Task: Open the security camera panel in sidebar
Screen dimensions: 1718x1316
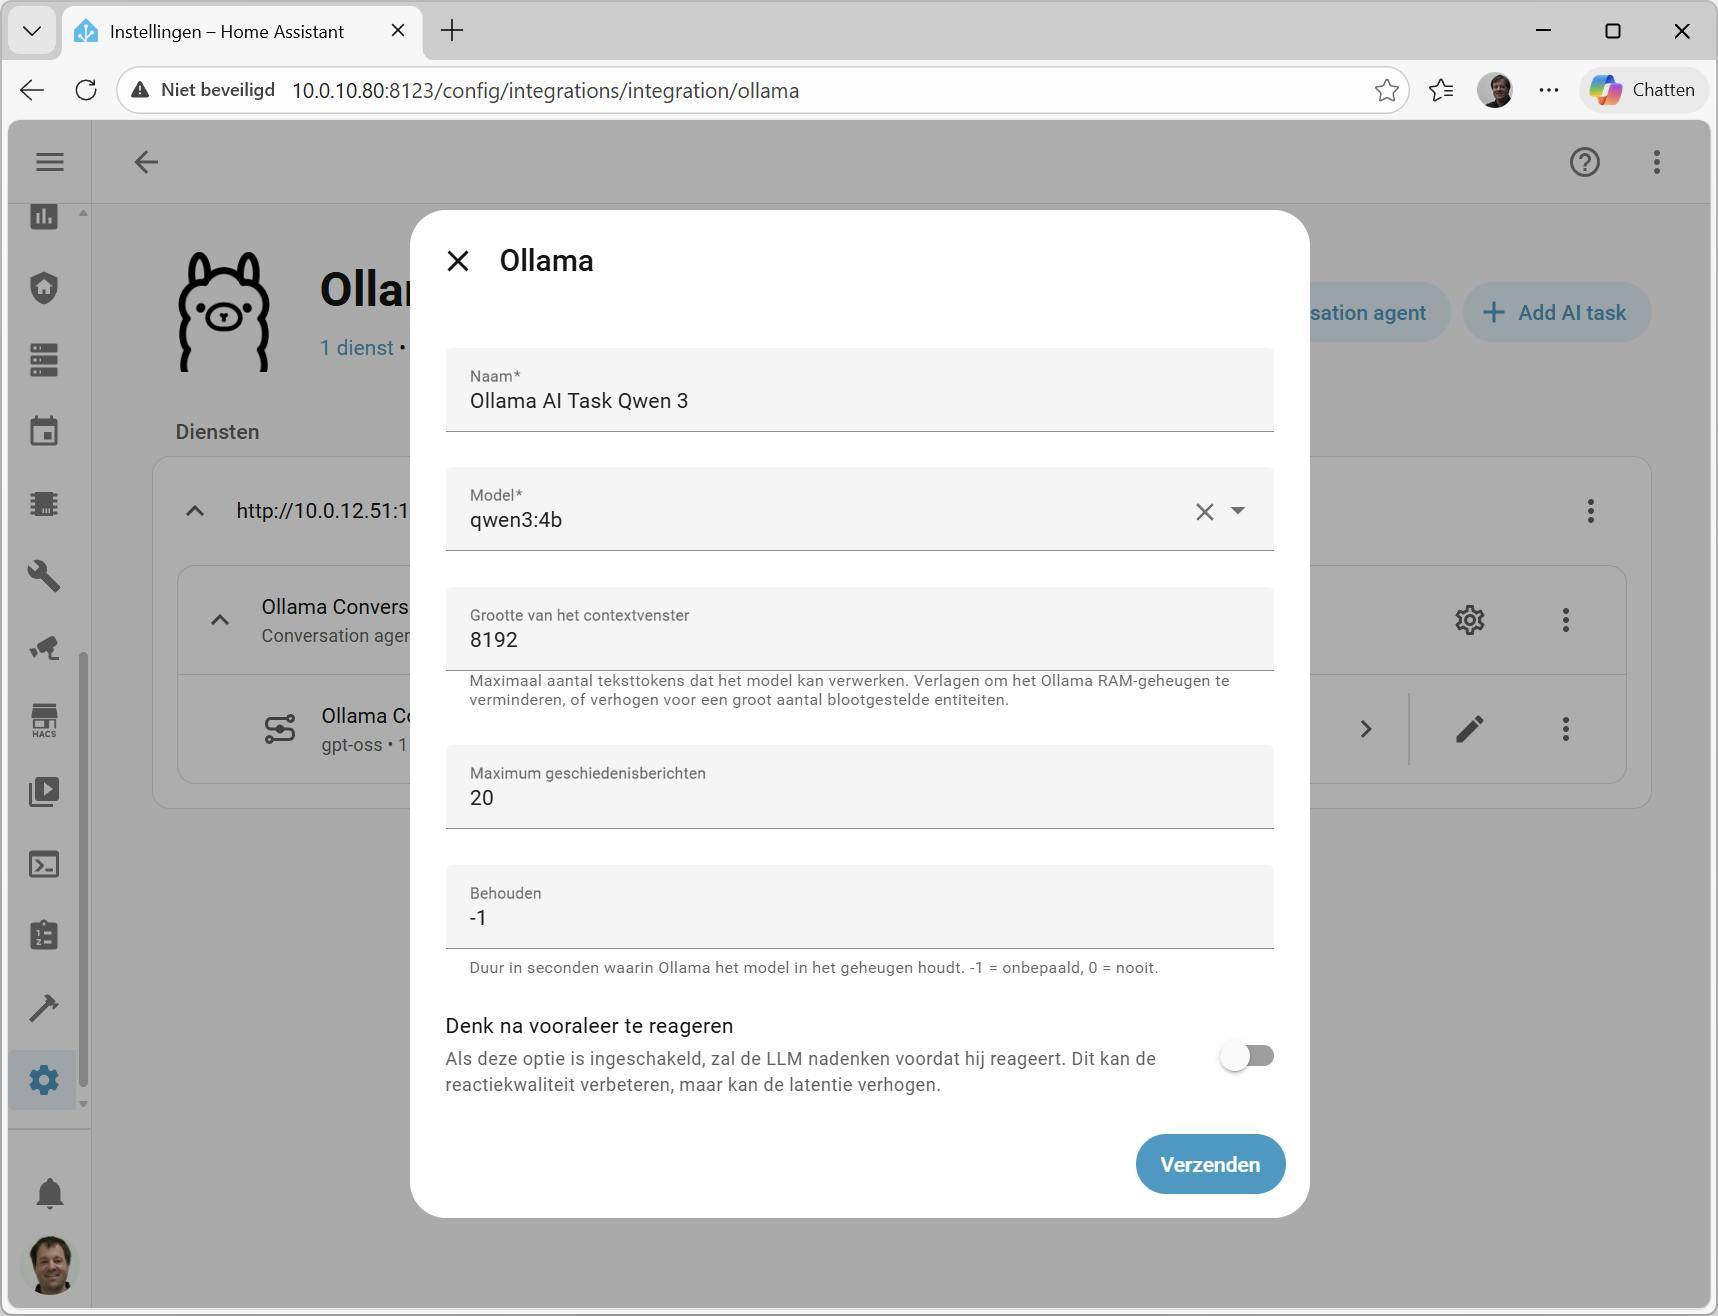Action: coord(44,648)
